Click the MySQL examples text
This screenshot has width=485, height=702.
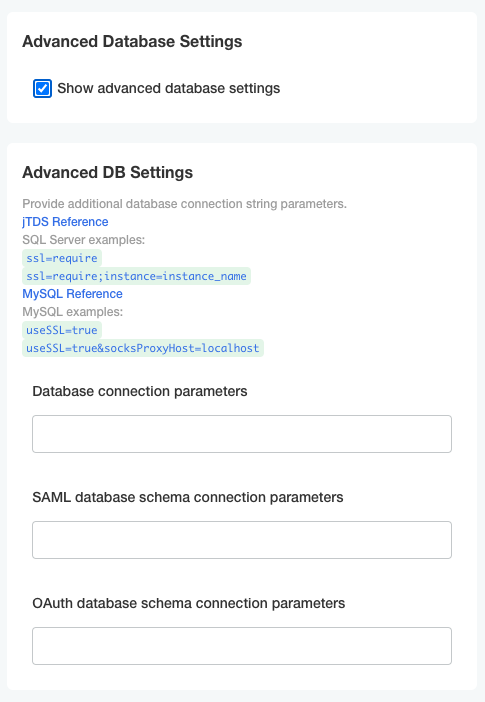tap(73, 312)
